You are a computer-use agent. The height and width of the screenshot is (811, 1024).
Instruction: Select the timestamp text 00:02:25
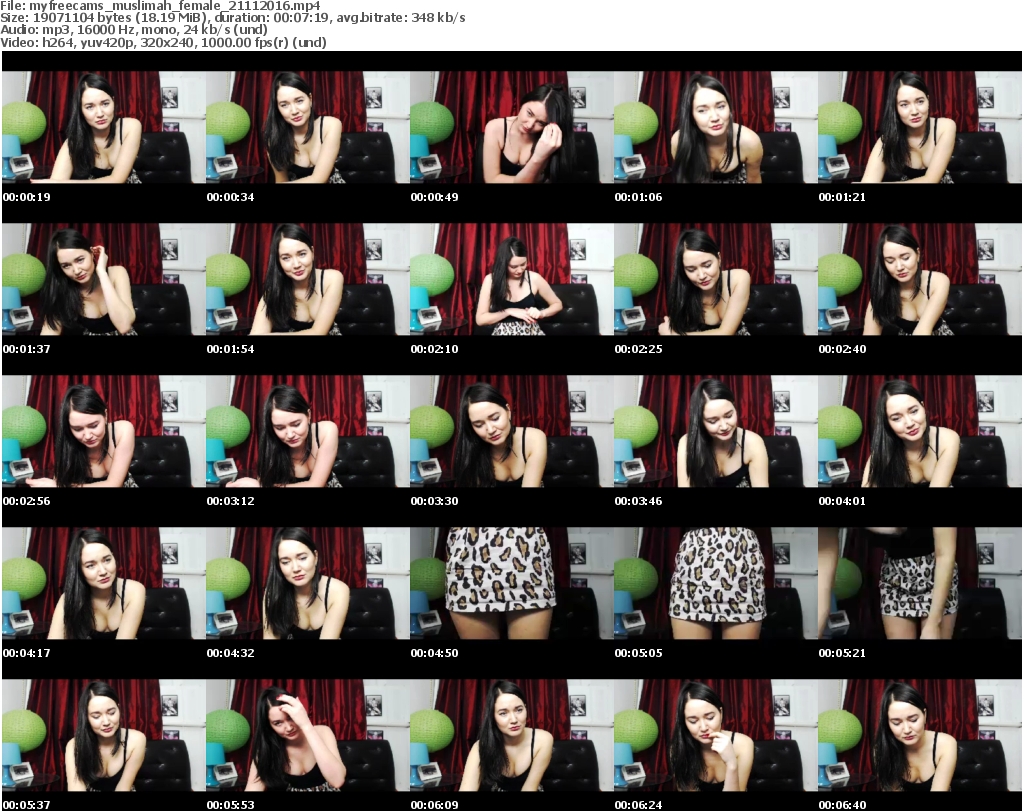coord(638,349)
